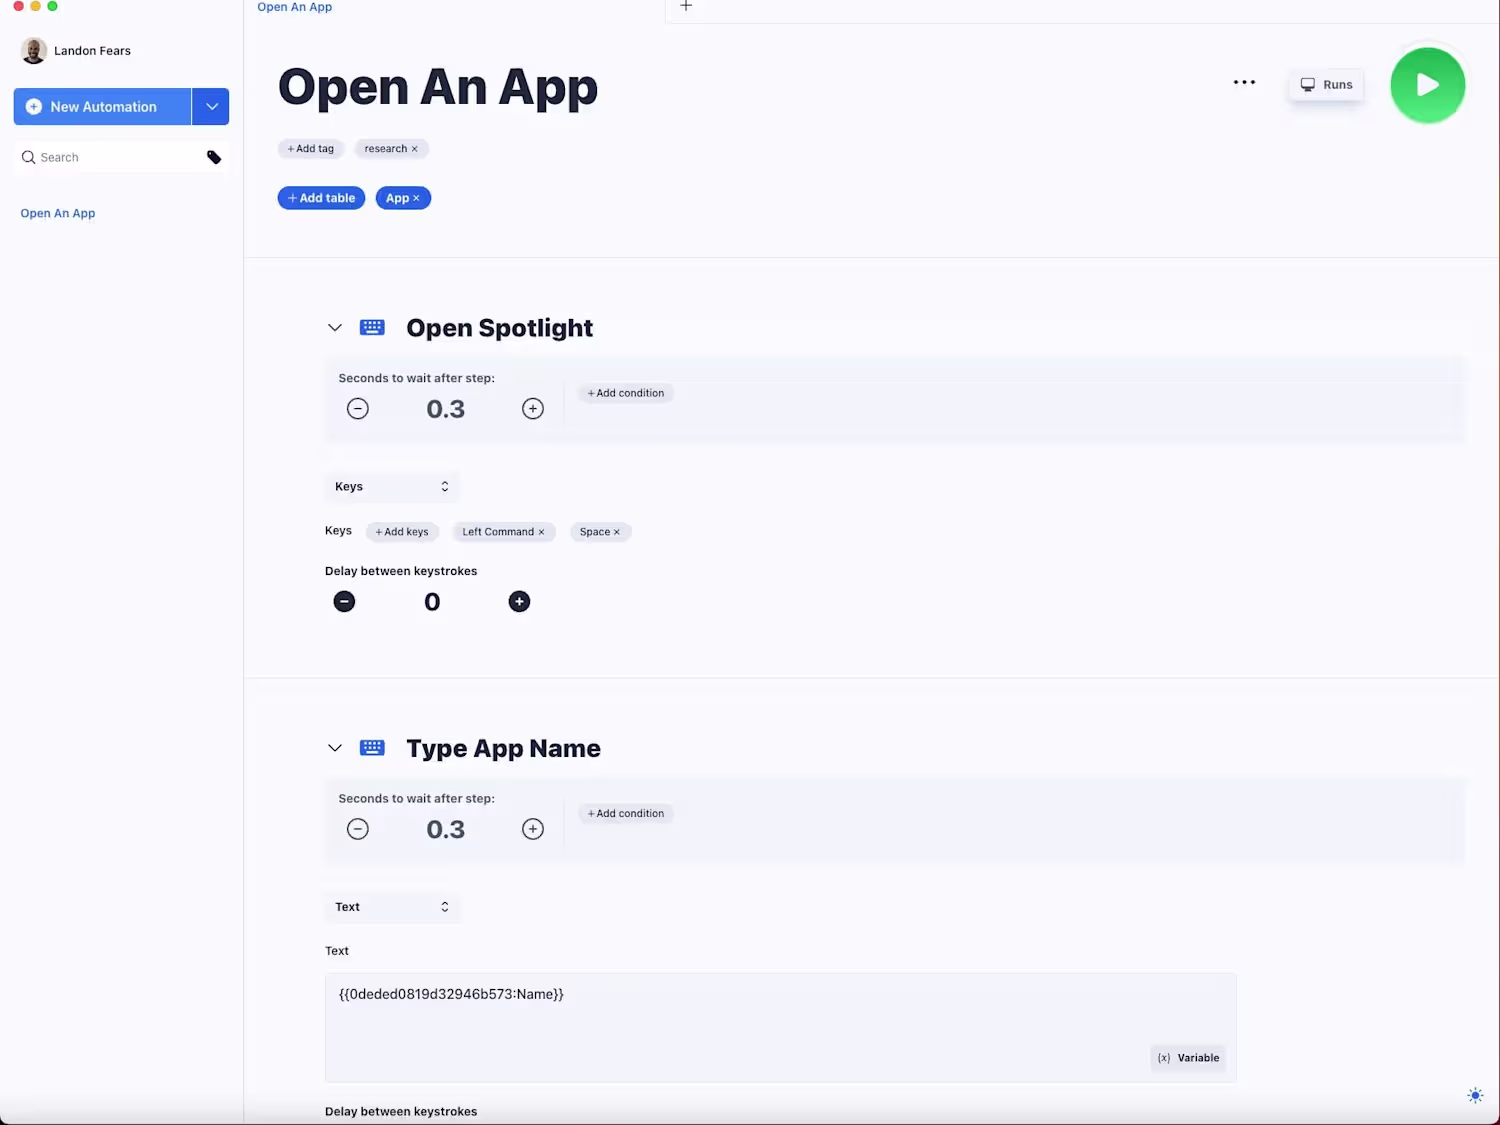Increase Open Spotlight keystroke delay plus
Screen dimensions: 1500x1125
click(x=519, y=601)
